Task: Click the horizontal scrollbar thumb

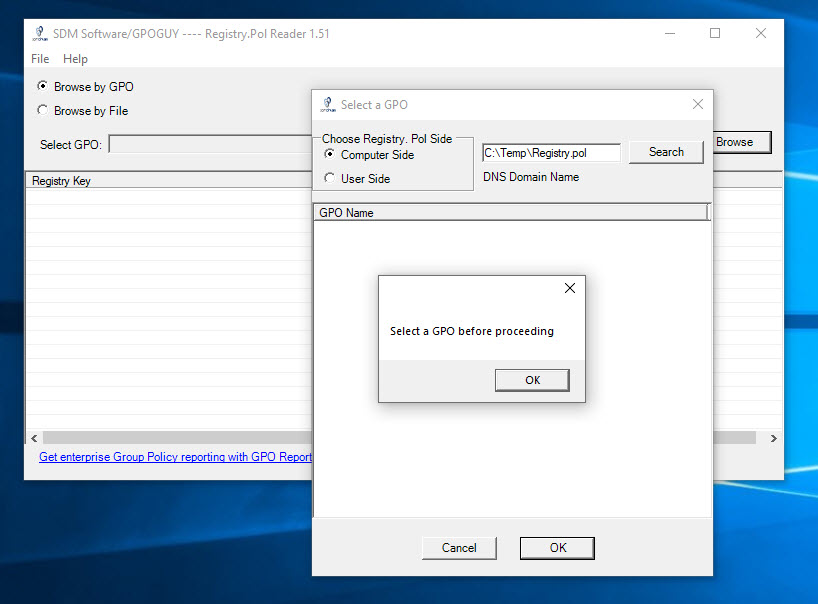Action: [177, 438]
